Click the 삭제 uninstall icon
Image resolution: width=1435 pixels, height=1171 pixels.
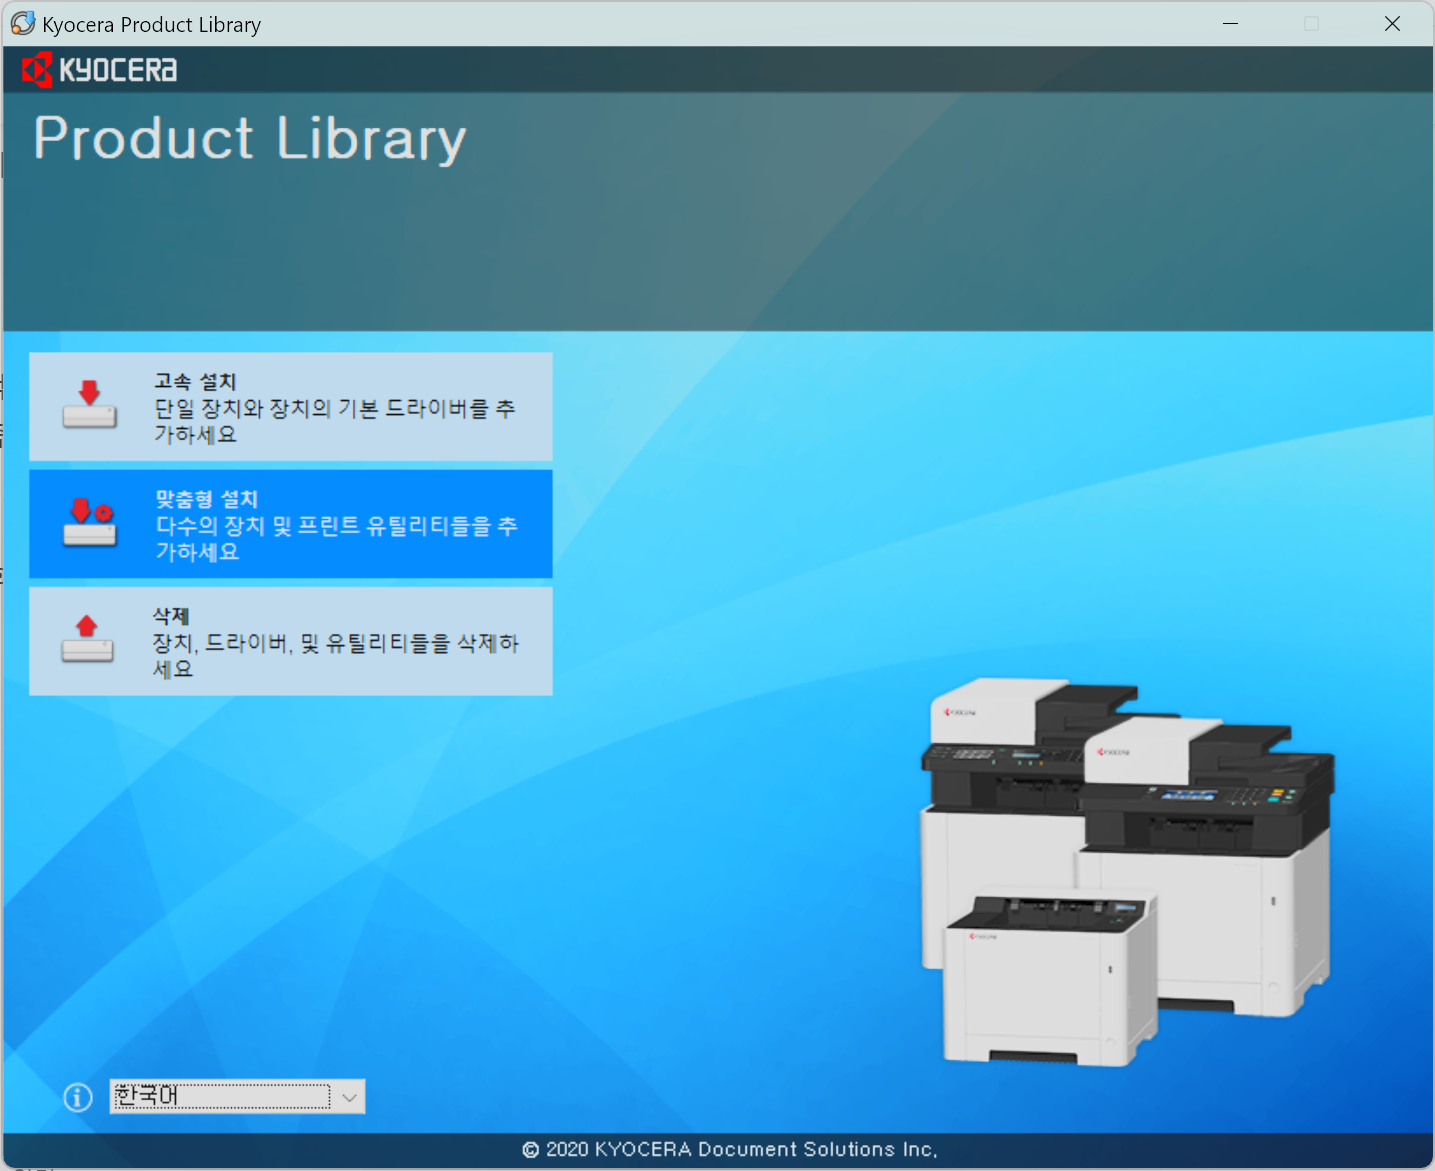pos(88,639)
